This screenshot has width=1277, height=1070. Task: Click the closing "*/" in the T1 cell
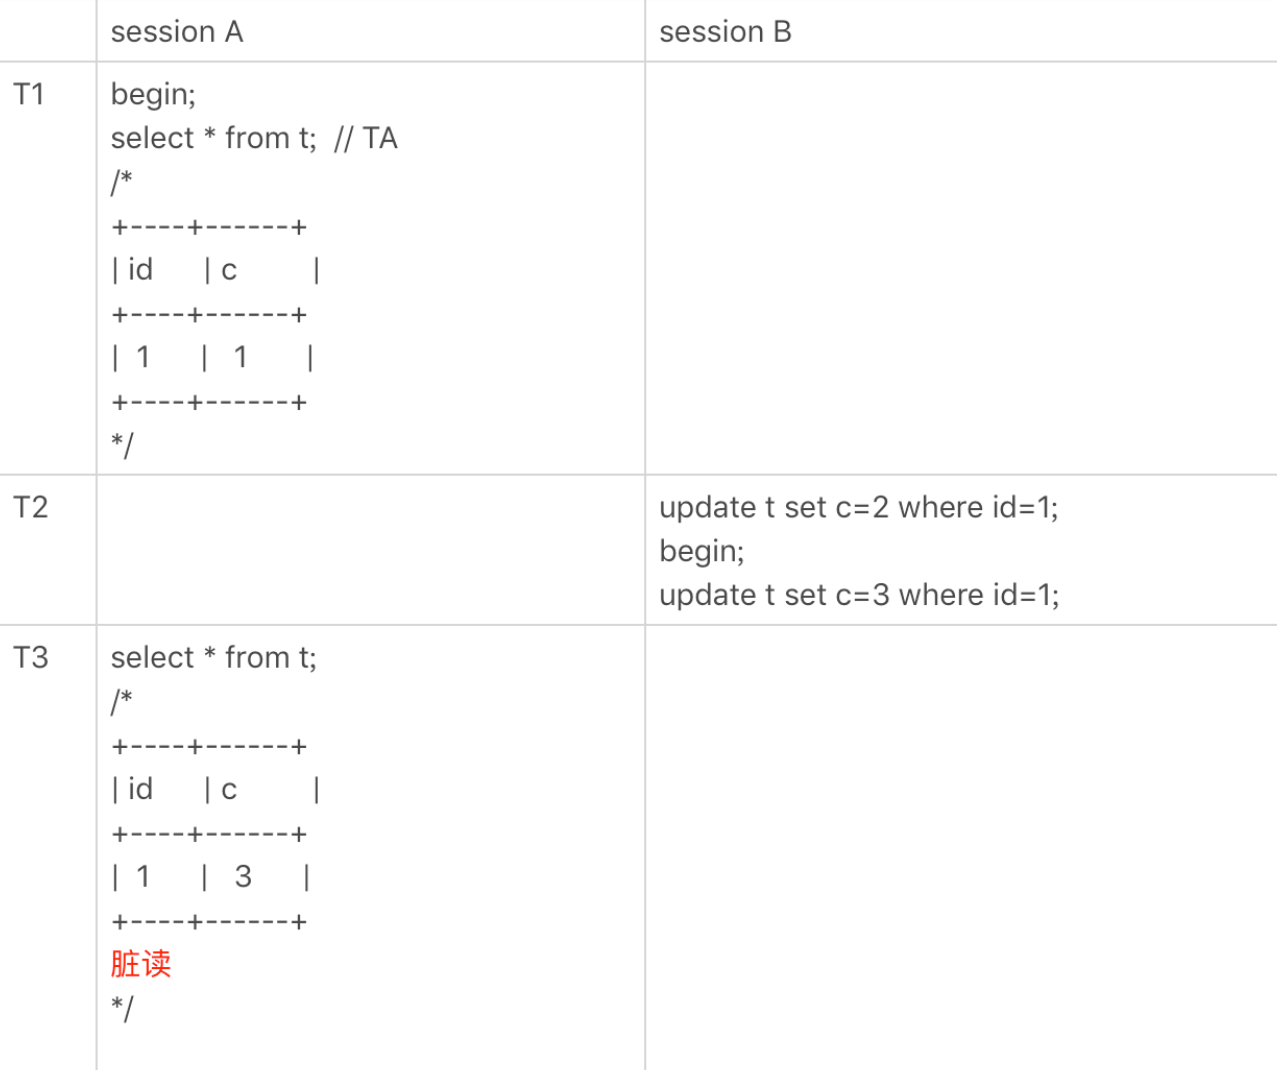coord(122,444)
